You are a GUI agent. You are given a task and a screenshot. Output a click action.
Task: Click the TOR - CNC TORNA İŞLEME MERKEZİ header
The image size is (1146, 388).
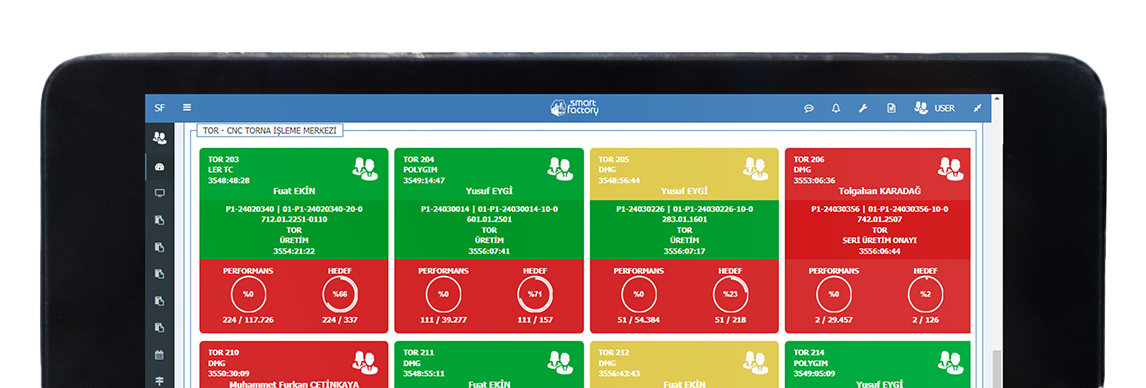point(270,131)
